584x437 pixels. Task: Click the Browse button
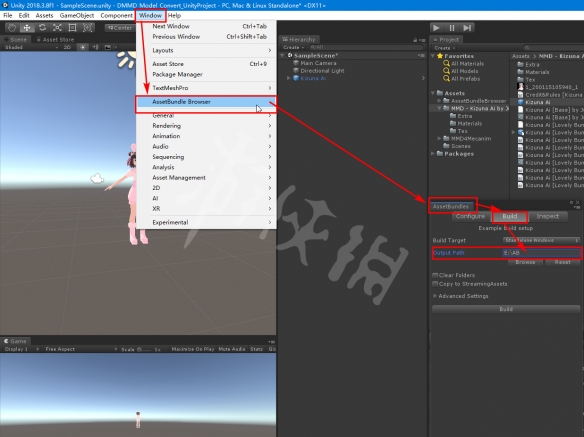coord(525,263)
